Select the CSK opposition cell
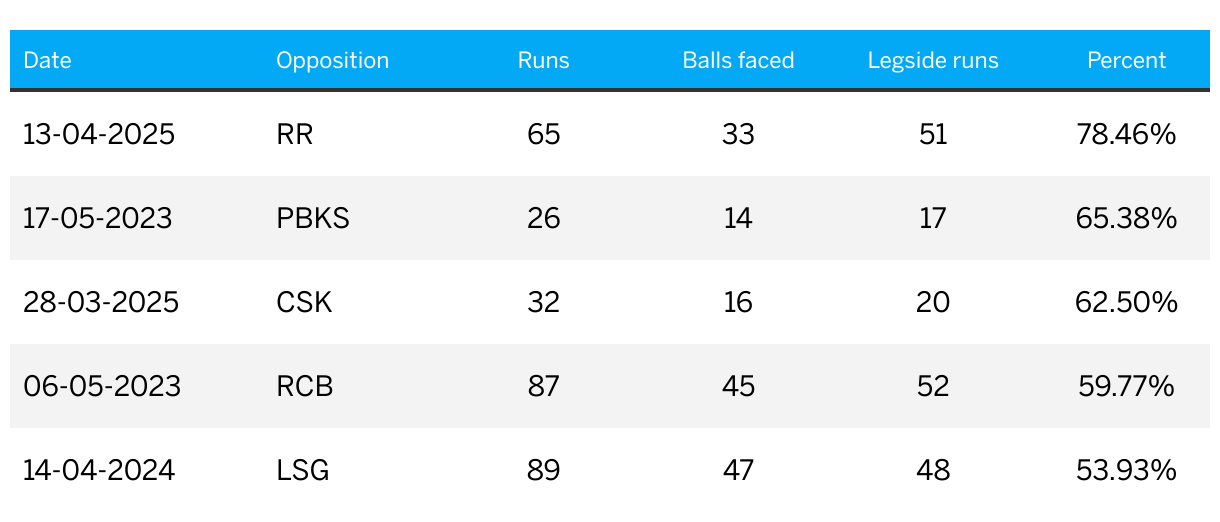1220x522 pixels. pos(304,302)
